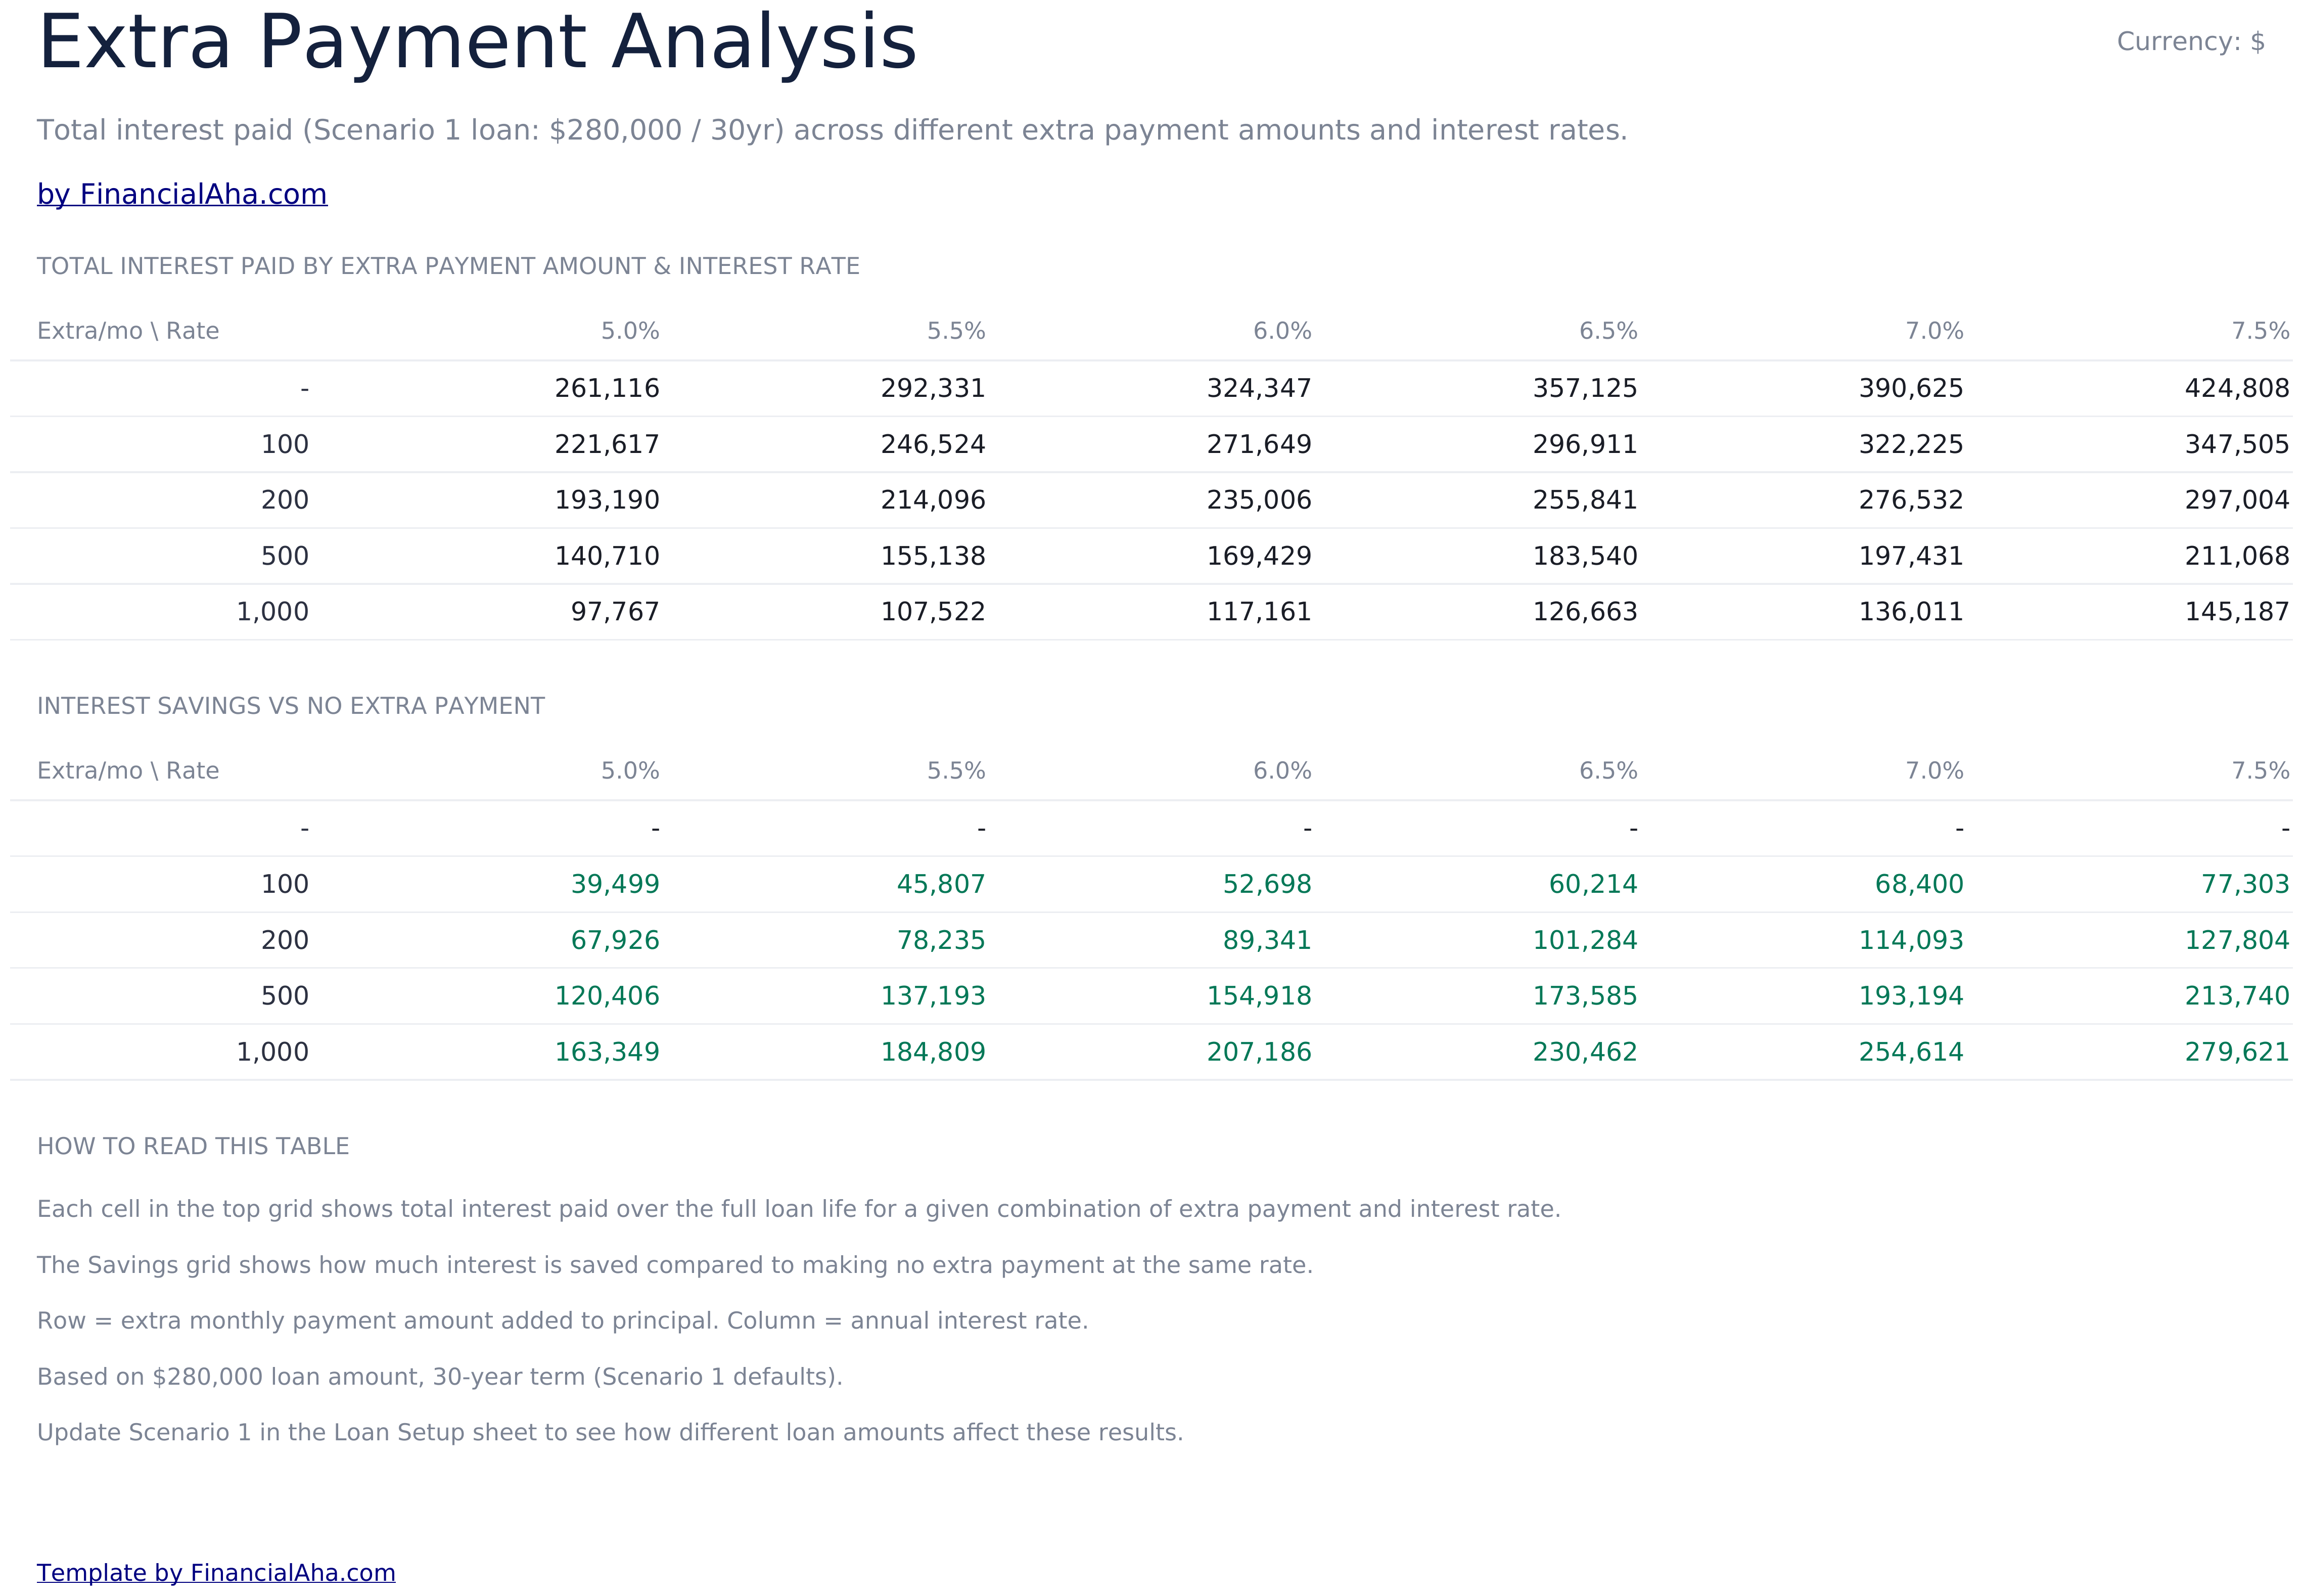Select the 213,740 savings value
2303x1596 pixels.
[2237, 996]
